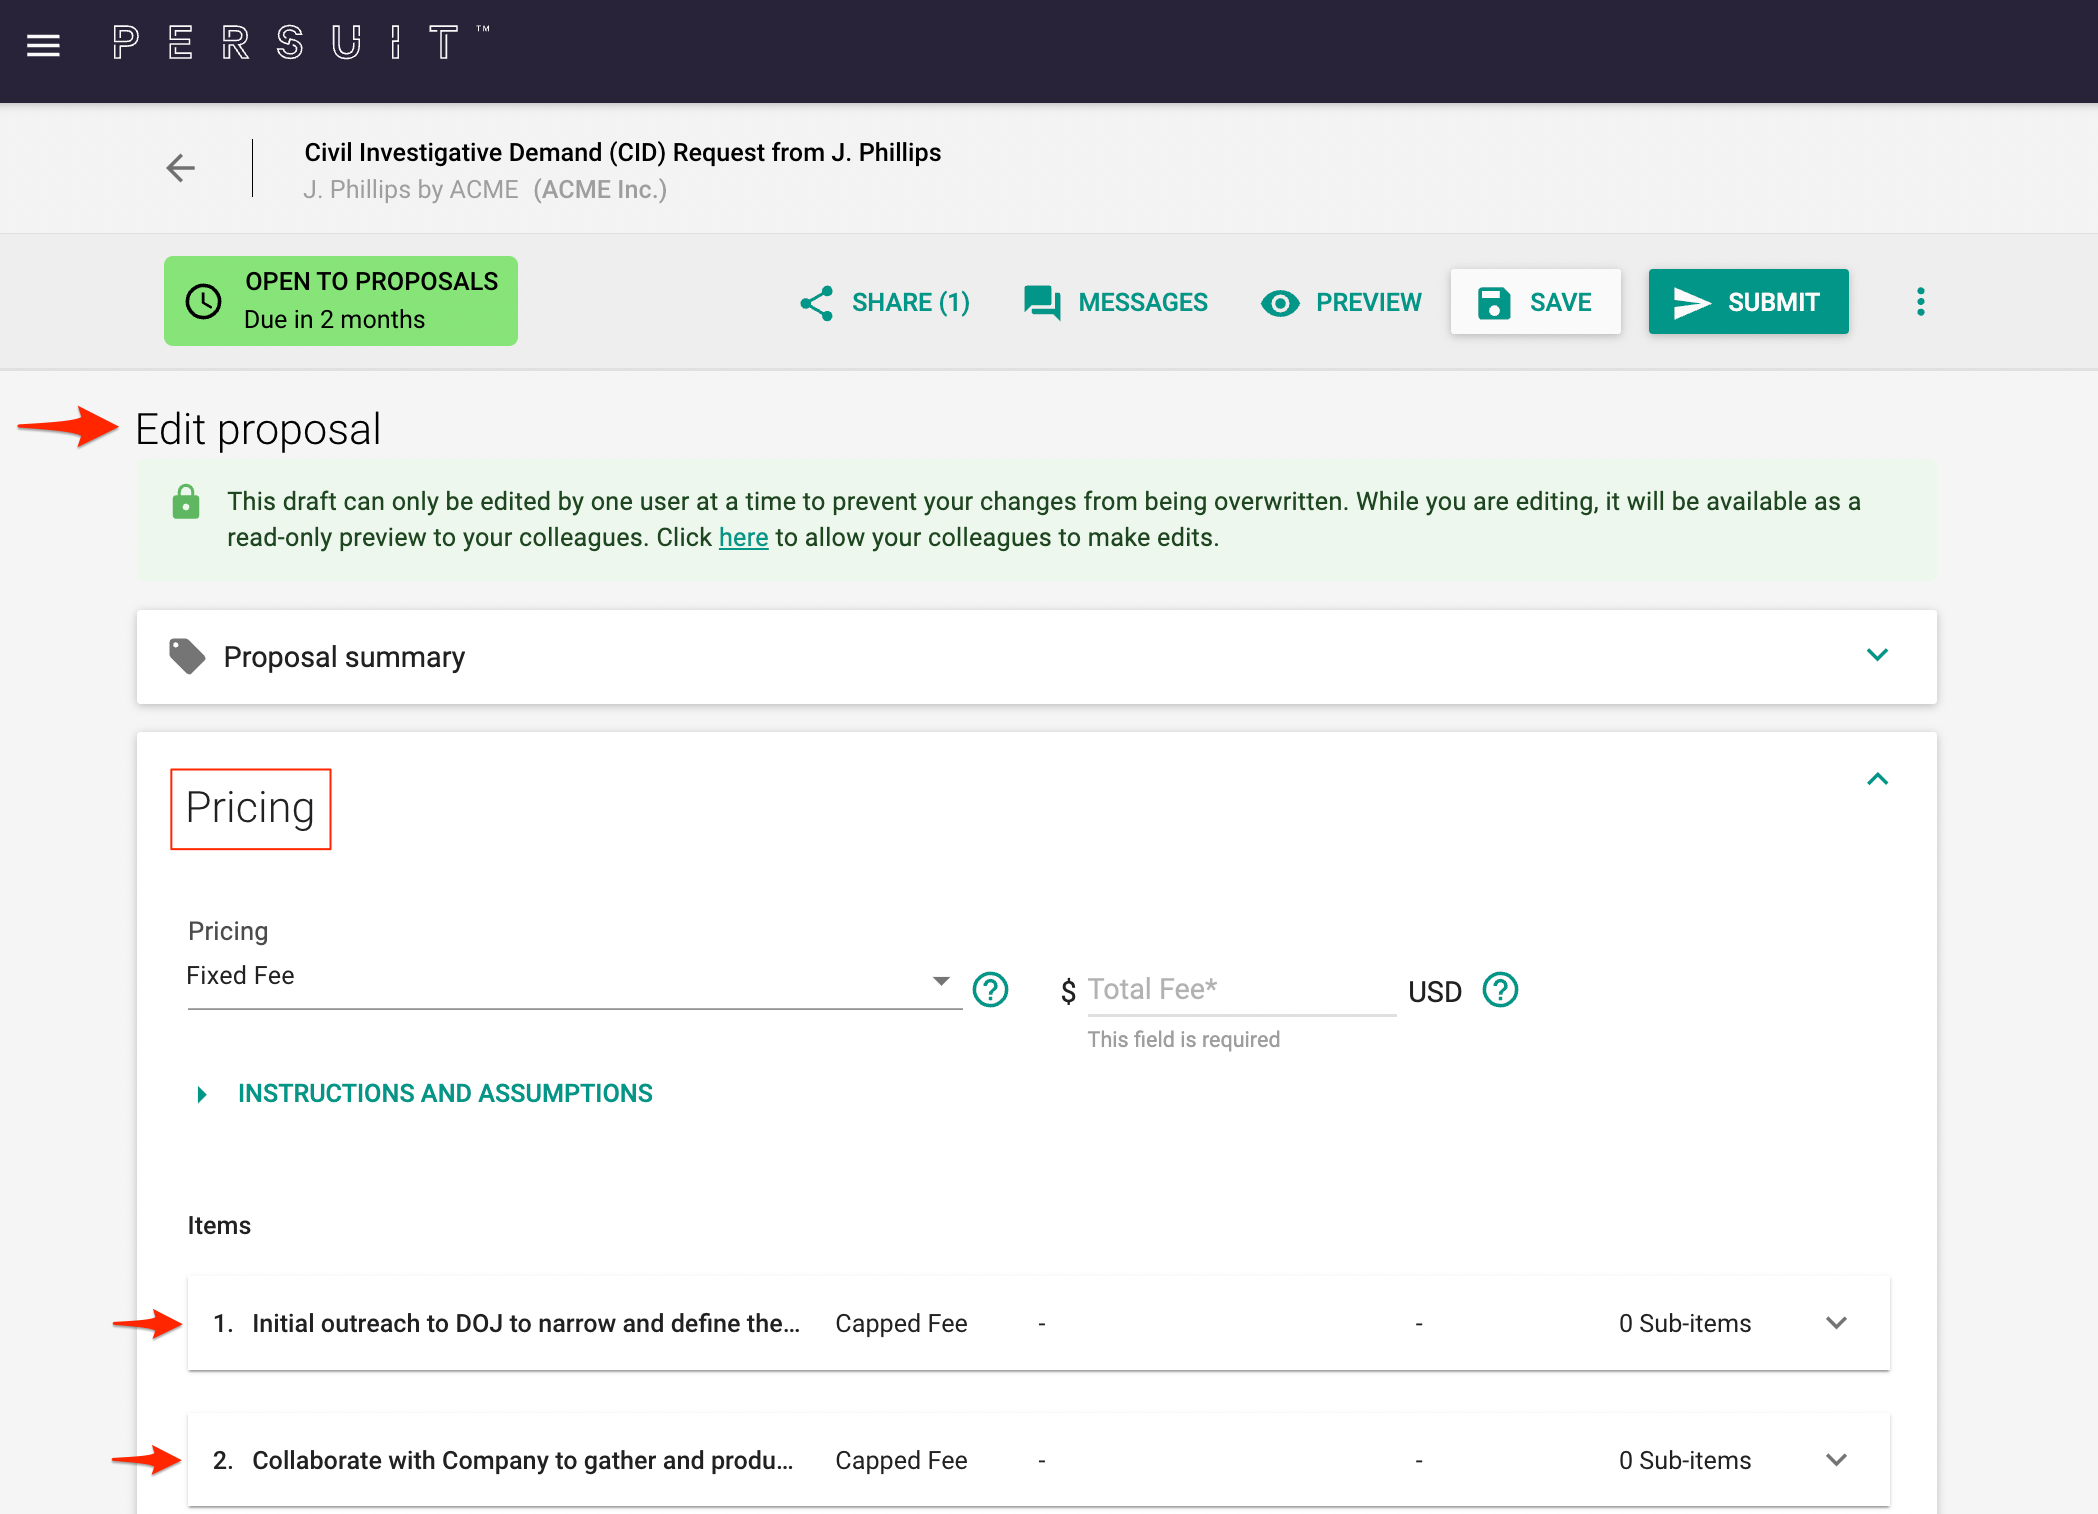
Task: Click the back arrow to leave the proposal
Action: [x=180, y=168]
